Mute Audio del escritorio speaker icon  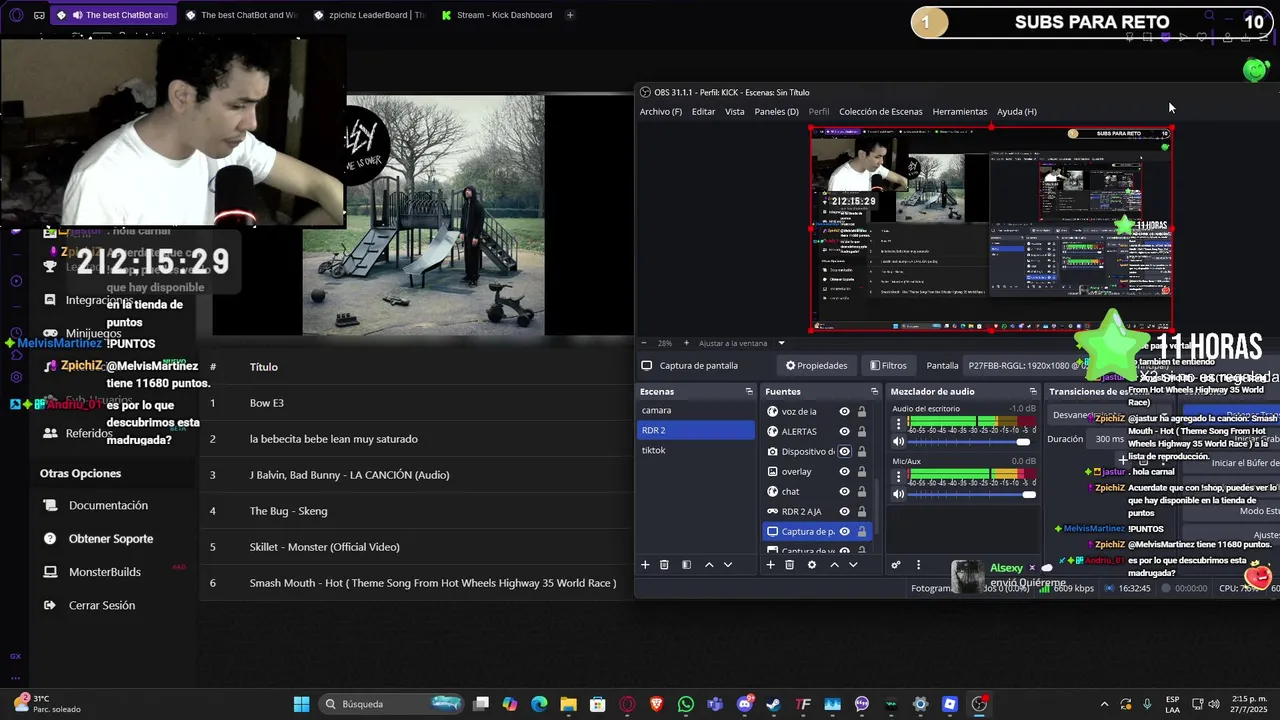click(x=898, y=441)
